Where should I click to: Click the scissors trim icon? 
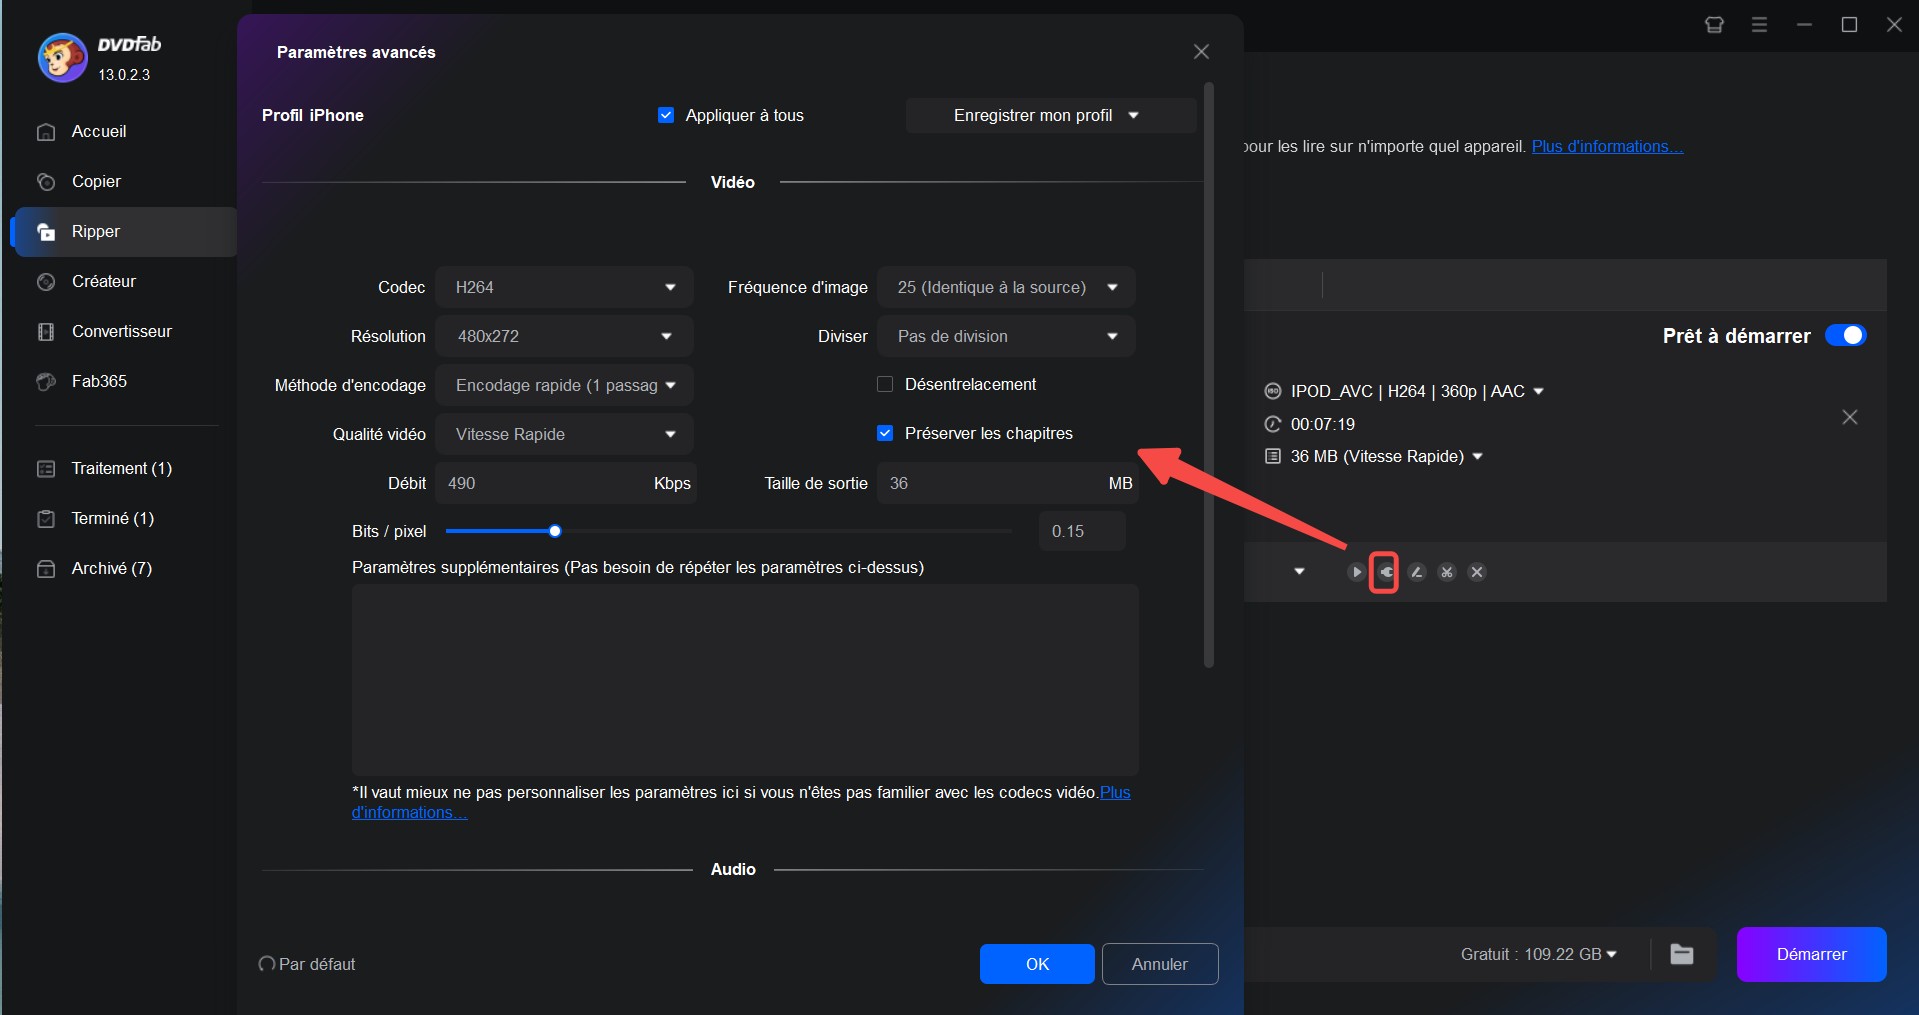point(1446,572)
